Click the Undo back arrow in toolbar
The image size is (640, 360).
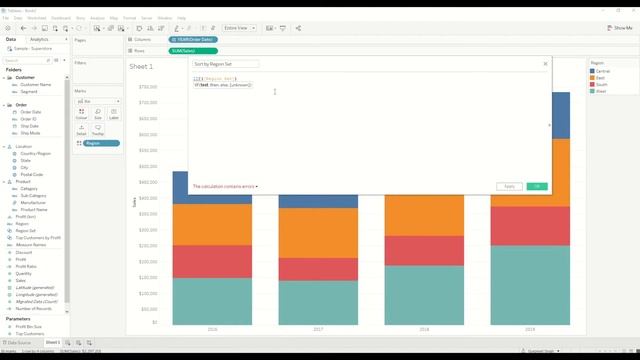(23, 28)
